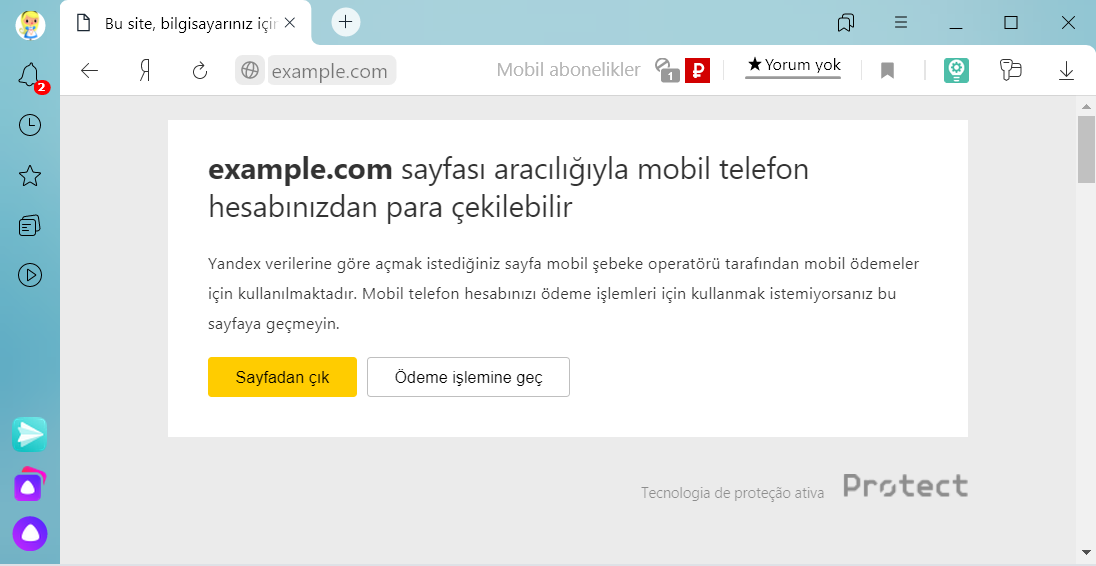Open the sidebar tab collections icon
Image resolution: width=1096 pixels, height=566 pixels.
point(30,226)
